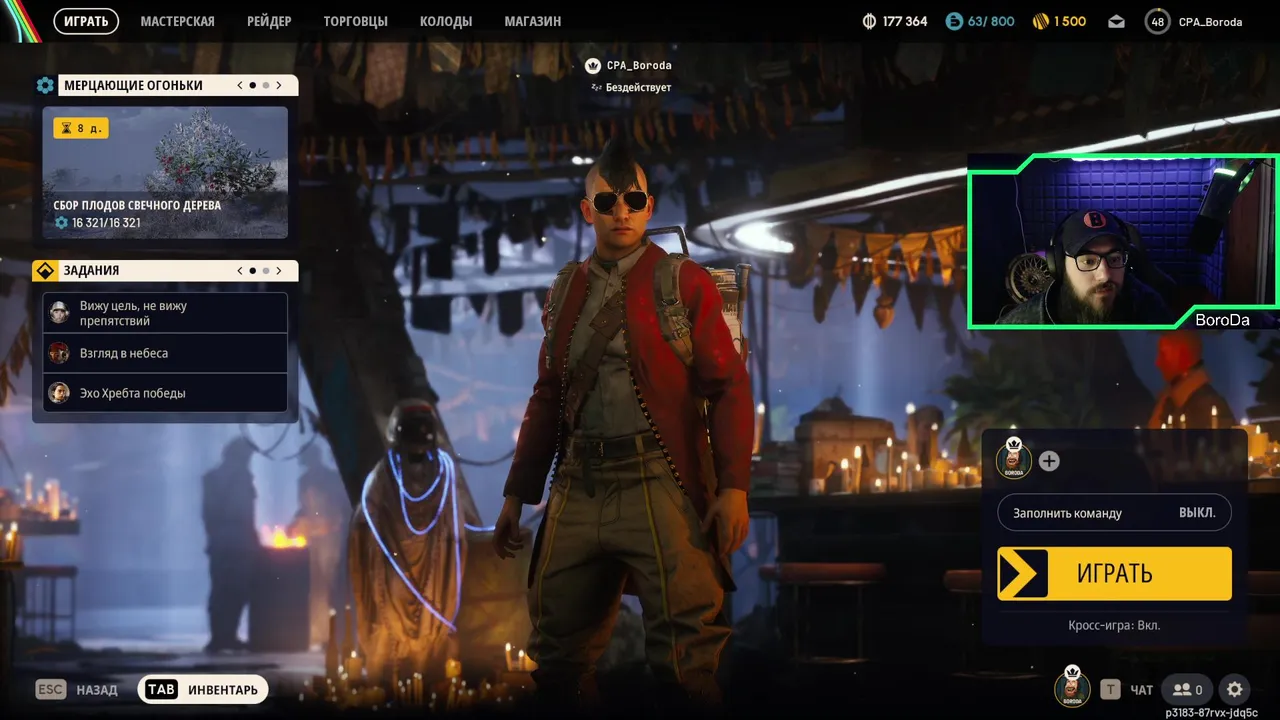Click the 177 364 coin currency icon
1280x720 pixels.
click(869, 21)
